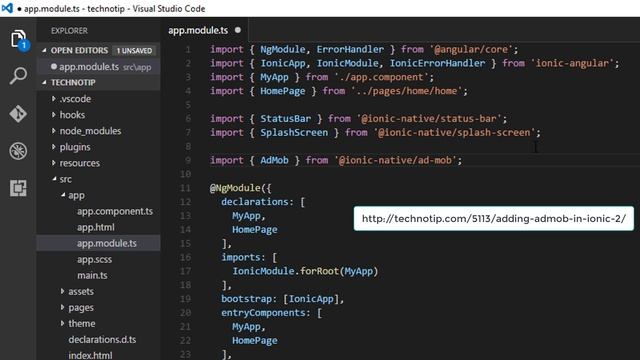The image size is (640, 360).
Task: Open index.html in the explorer
Action: [x=90, y=355]
